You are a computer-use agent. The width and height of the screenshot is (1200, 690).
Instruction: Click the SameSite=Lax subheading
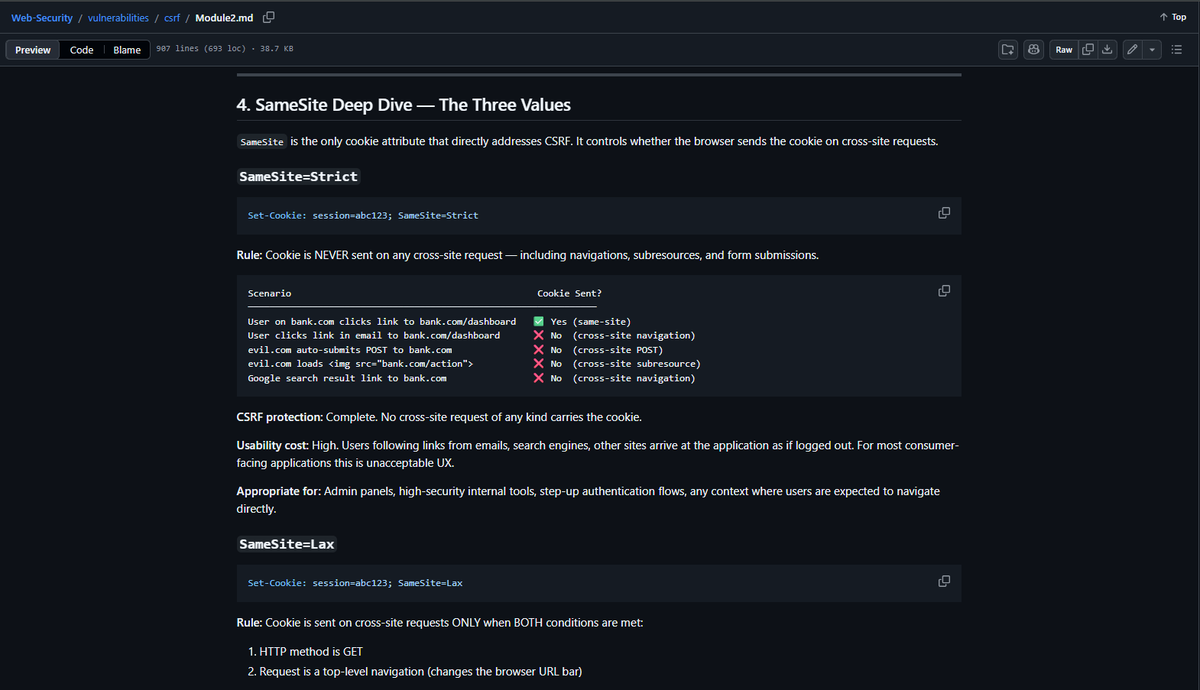[x=287, y=544]
